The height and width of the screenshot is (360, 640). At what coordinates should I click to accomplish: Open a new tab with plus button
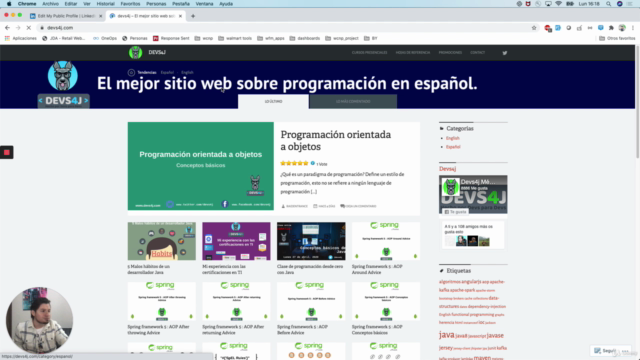tap(193, 16)
